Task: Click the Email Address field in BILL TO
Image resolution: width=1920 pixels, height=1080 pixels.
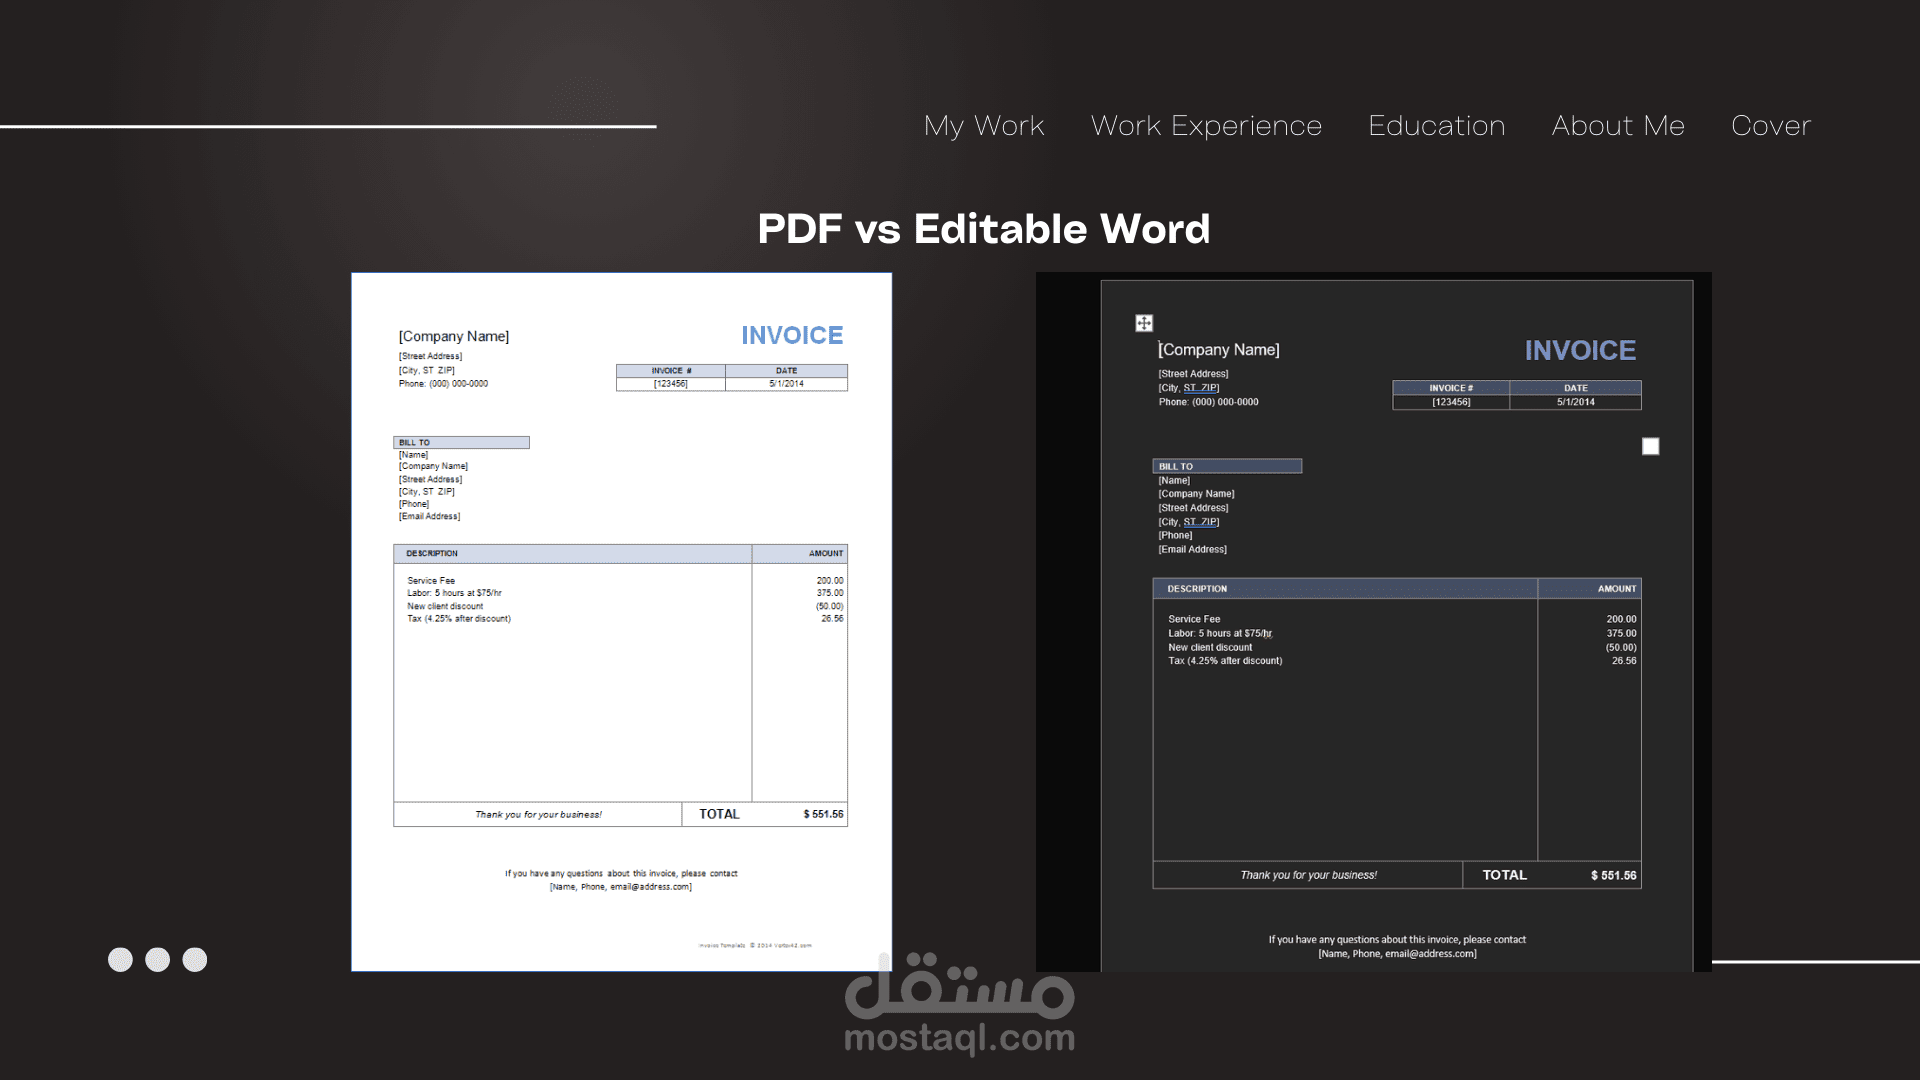Action: (x=1192, y=549)
